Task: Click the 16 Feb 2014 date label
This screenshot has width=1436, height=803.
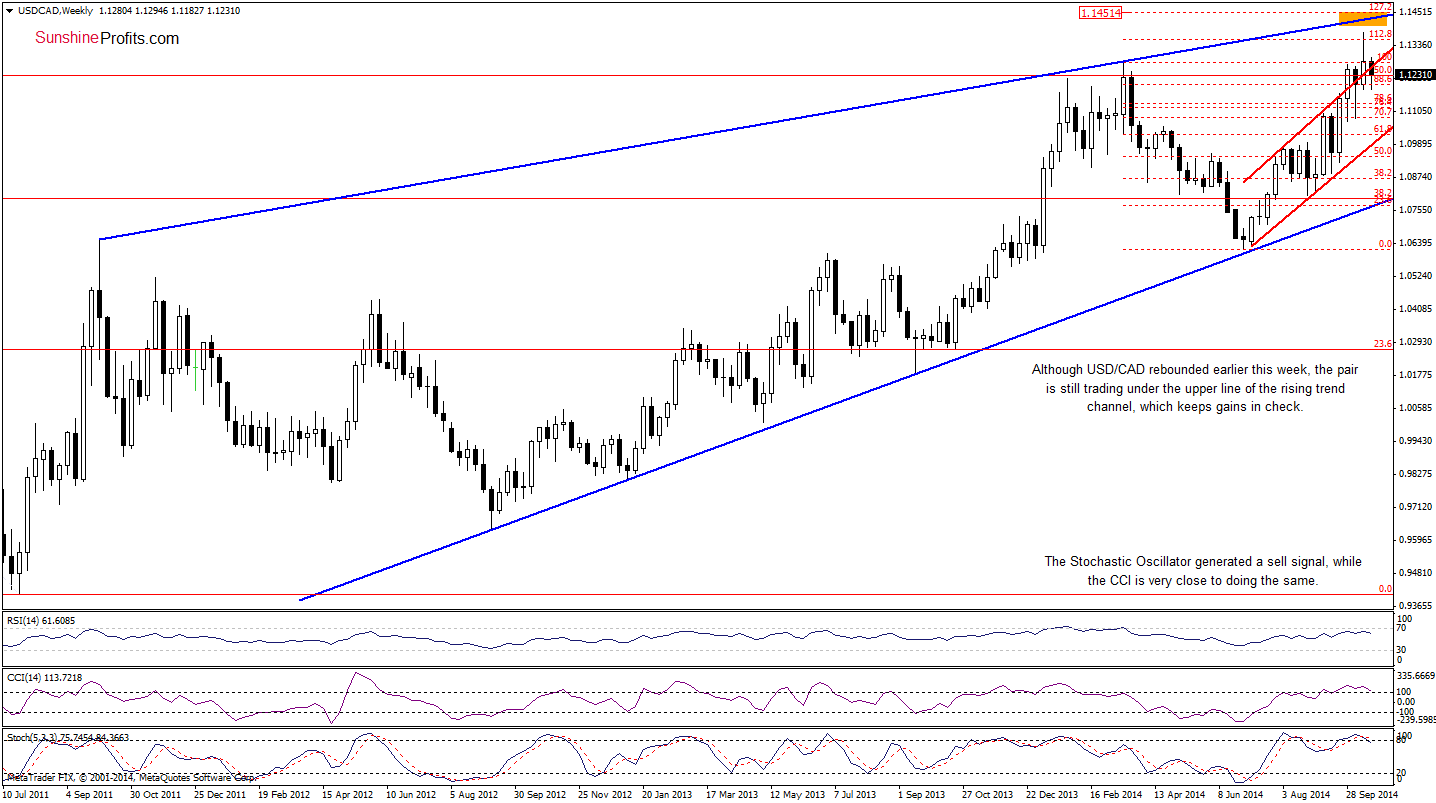Action: (x=1115, y=794)
